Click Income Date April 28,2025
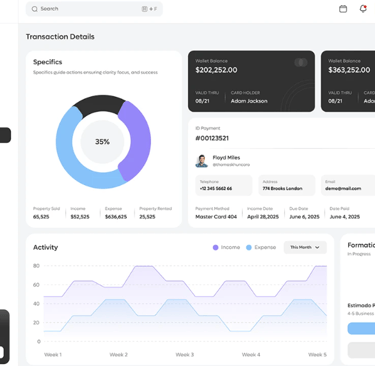Screen dimensions: 375x366 263,217
